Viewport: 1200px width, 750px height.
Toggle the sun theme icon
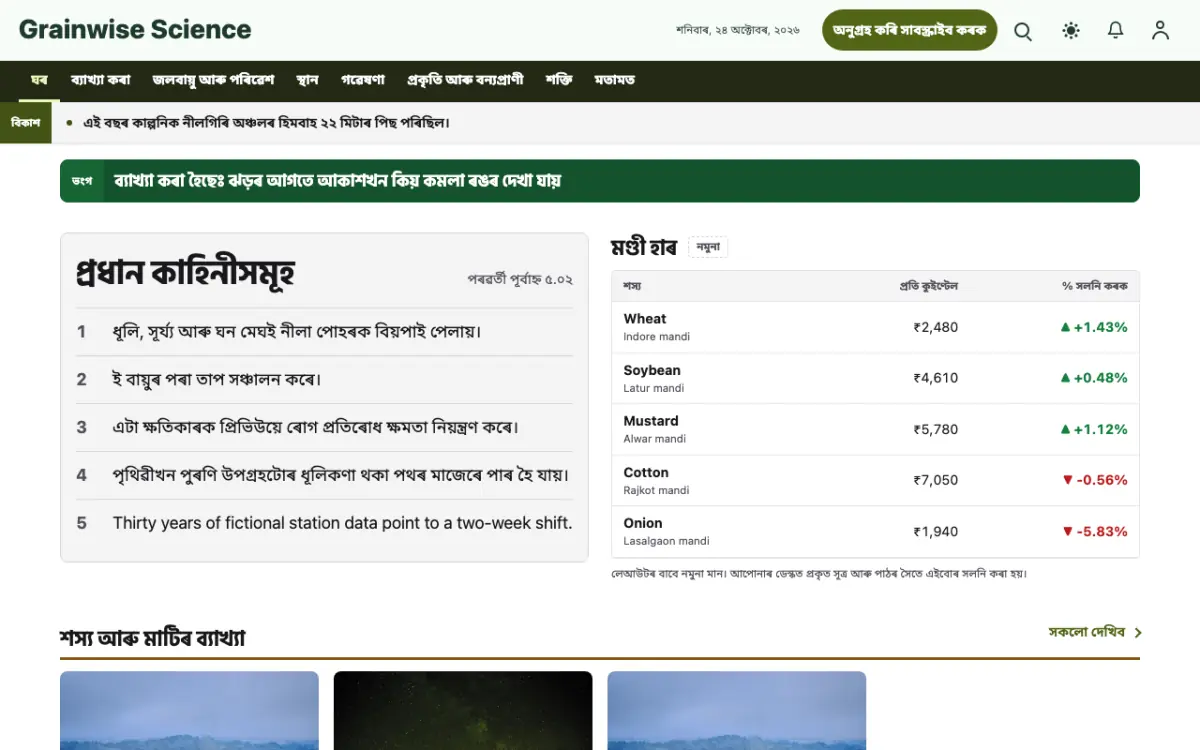1071,31
